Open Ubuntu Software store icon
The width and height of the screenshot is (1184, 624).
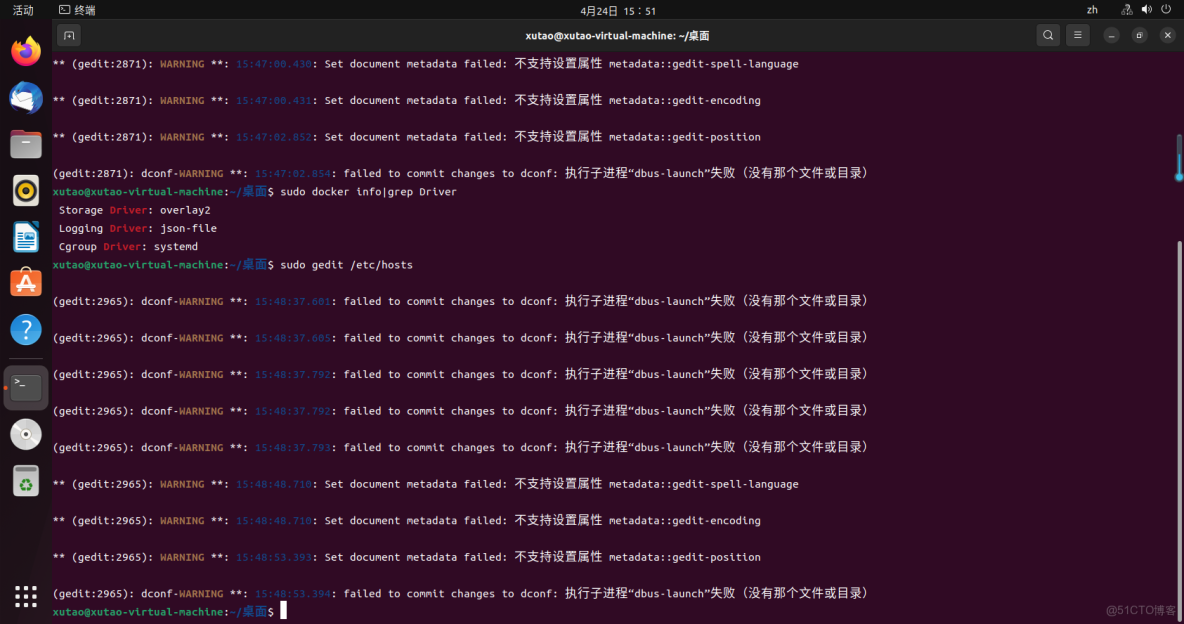pos(26,283)
